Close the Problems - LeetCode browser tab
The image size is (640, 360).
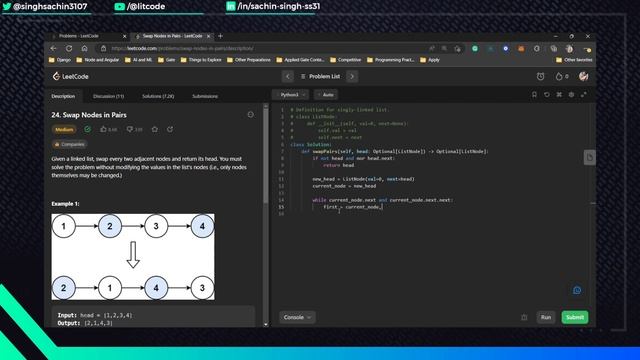[x=124, y=36]
